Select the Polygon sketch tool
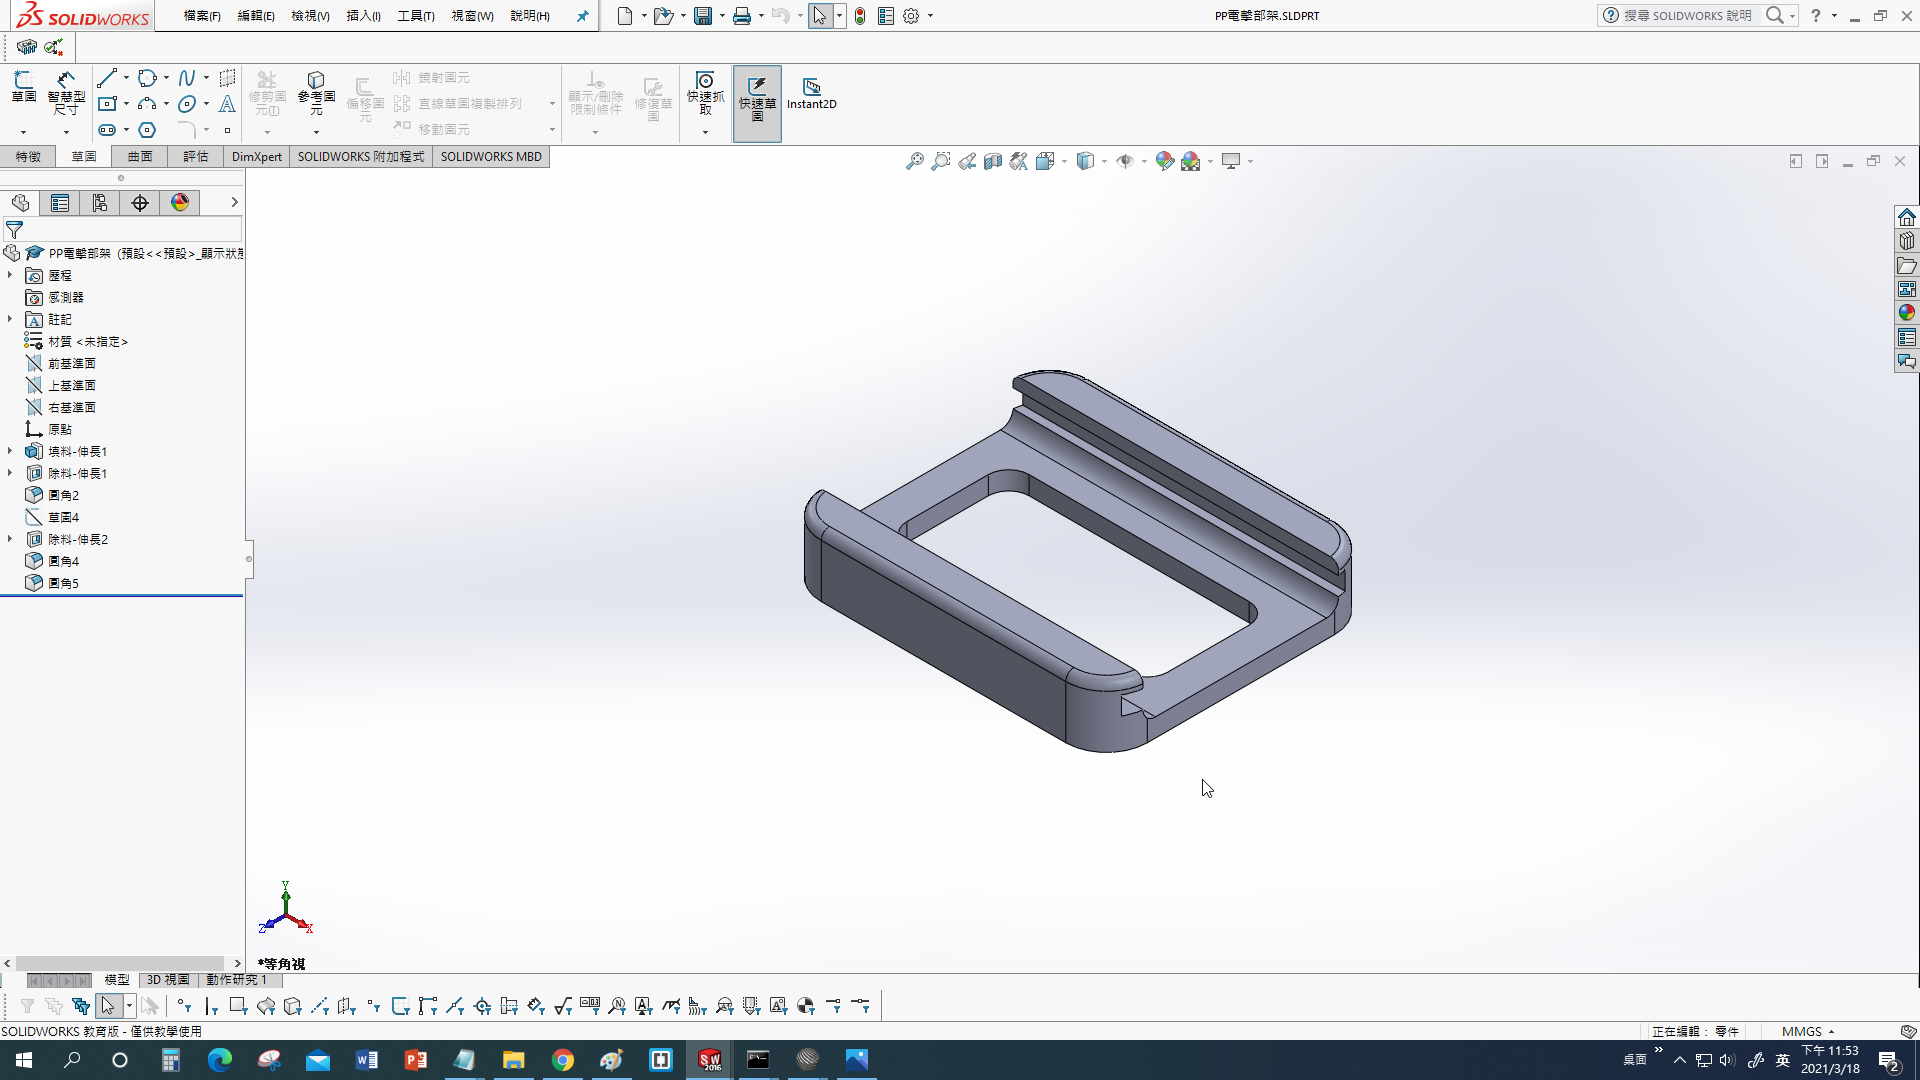 [x=147, y=130]
